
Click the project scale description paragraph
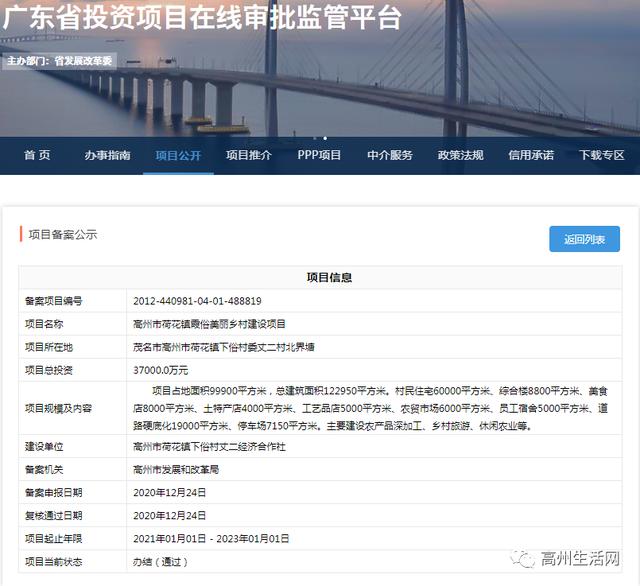pos(371,408)
